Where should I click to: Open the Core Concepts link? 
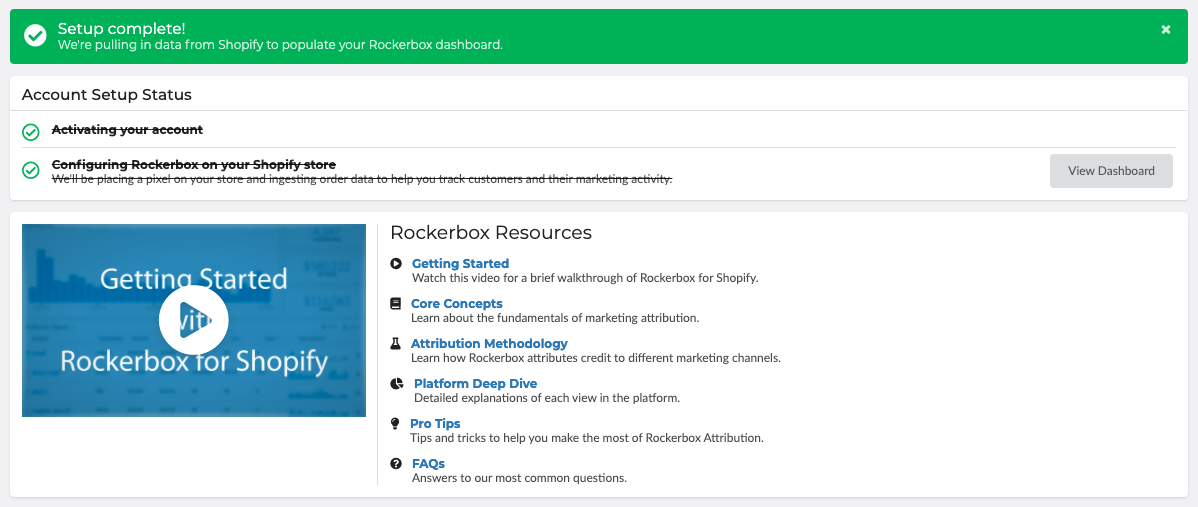pos(457,303)
